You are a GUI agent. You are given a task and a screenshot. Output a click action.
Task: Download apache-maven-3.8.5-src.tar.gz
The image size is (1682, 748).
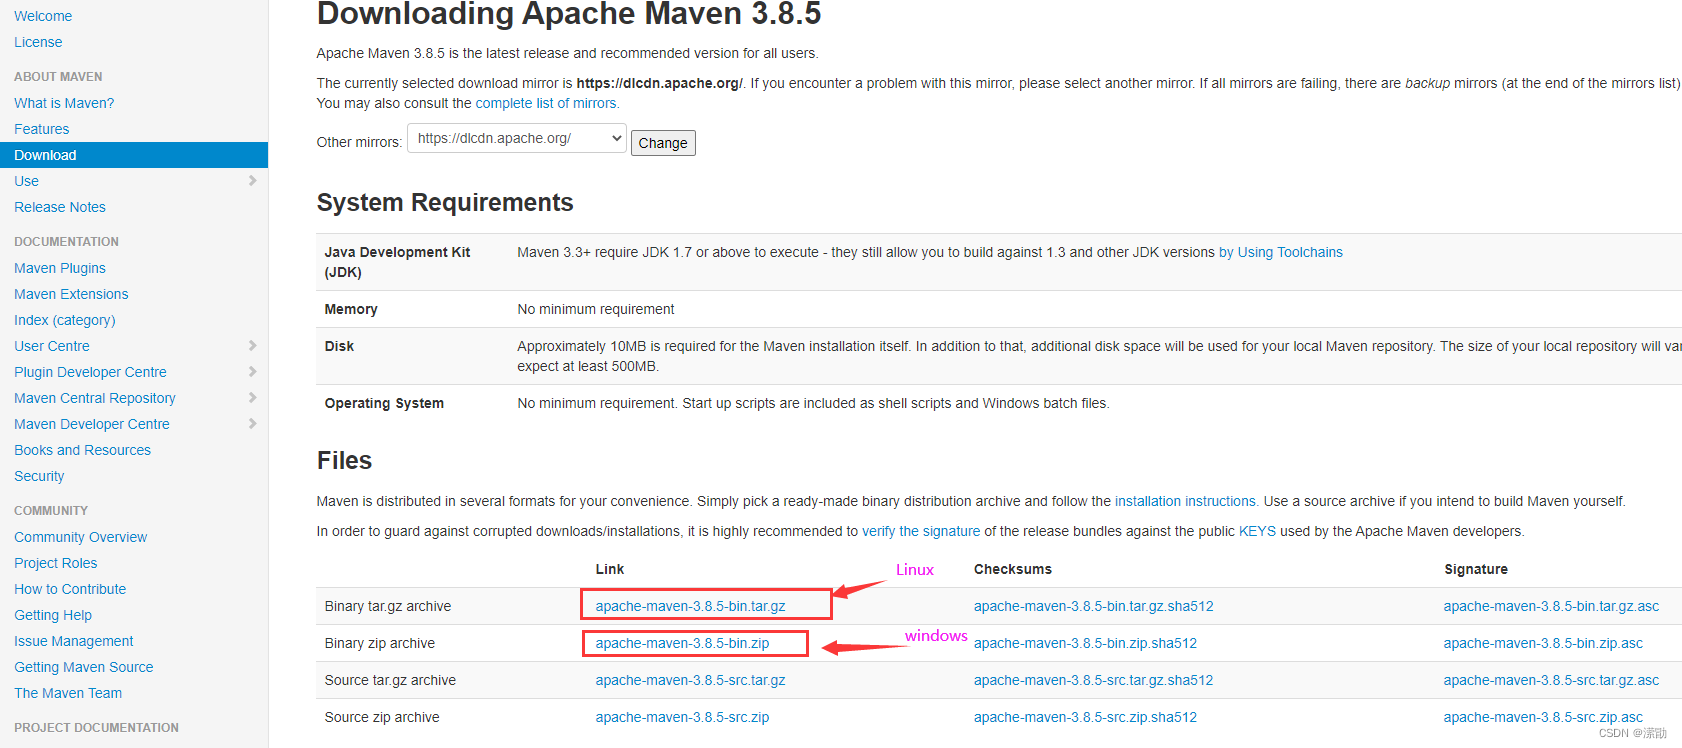point(691,680)
